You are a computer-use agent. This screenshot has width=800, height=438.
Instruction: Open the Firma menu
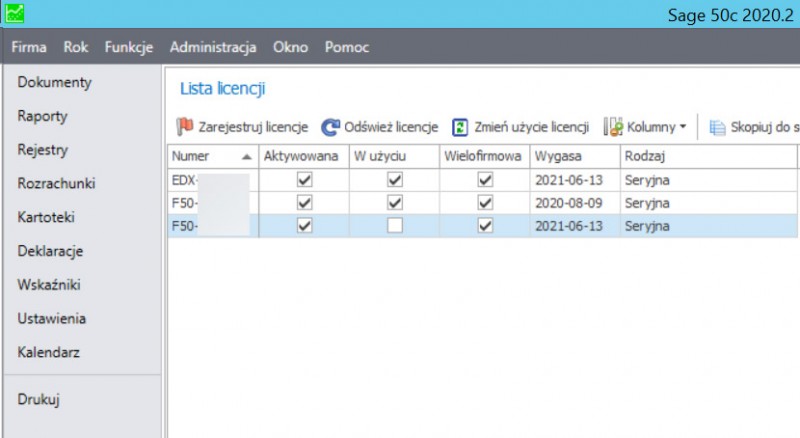pyautogui.click(x=29, y=47)
